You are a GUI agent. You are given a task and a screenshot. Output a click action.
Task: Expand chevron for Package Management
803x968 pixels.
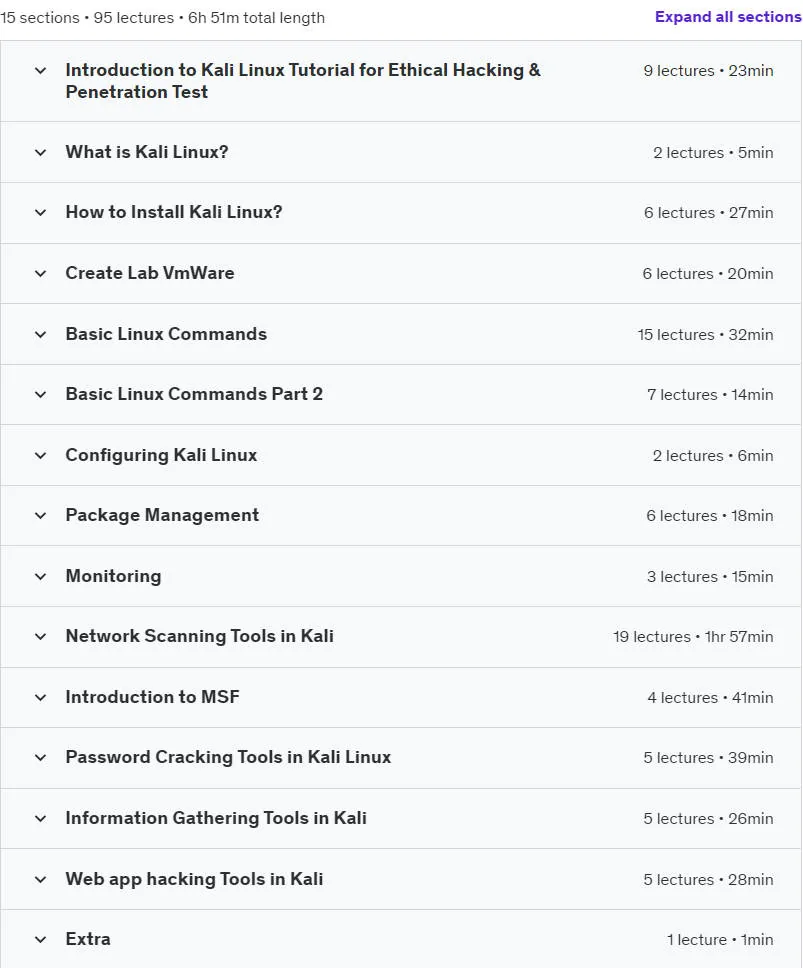pyautogui.click(x=40, y=515)
